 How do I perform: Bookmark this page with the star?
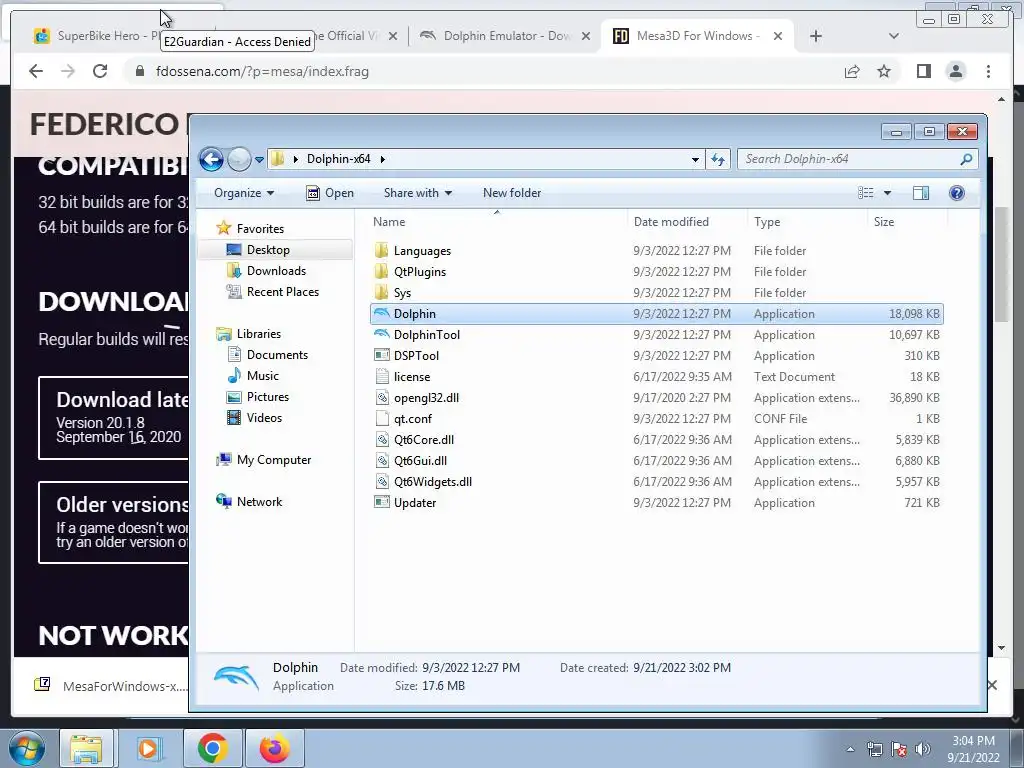point(884,71)
